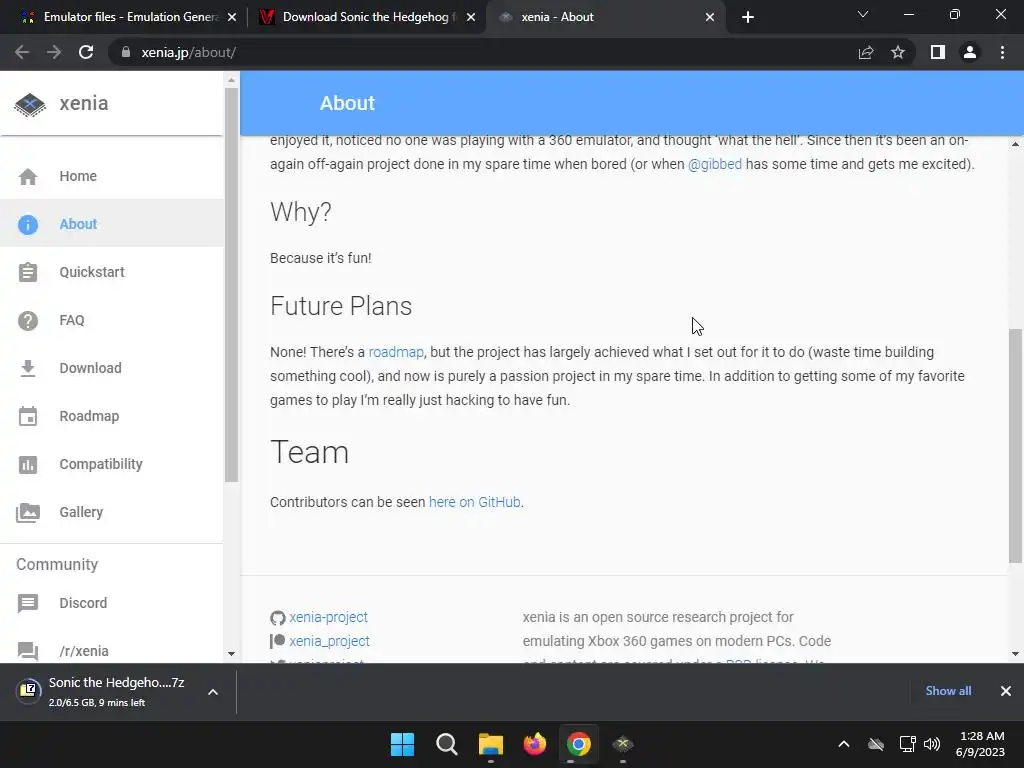Open Windows Start menu

402,744
